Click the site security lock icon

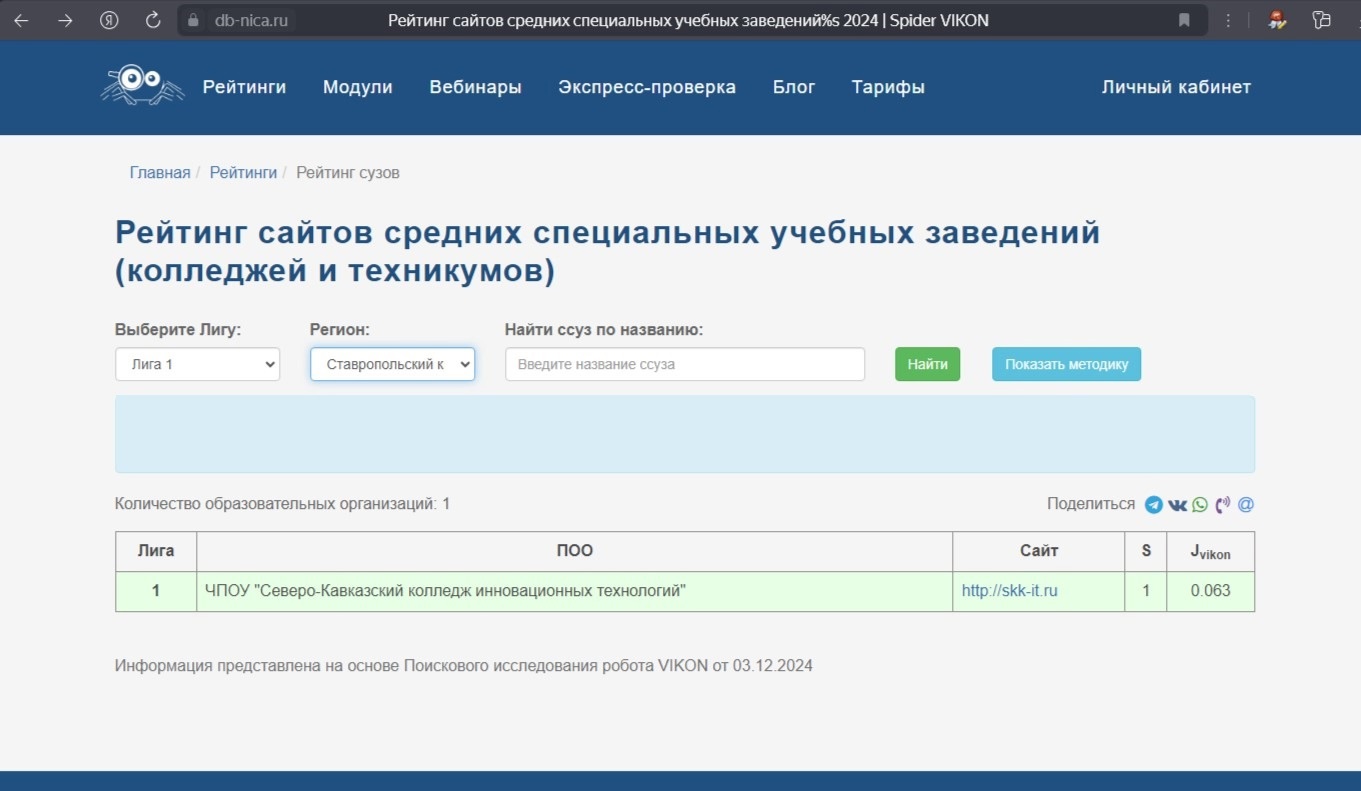pos(194,20)
